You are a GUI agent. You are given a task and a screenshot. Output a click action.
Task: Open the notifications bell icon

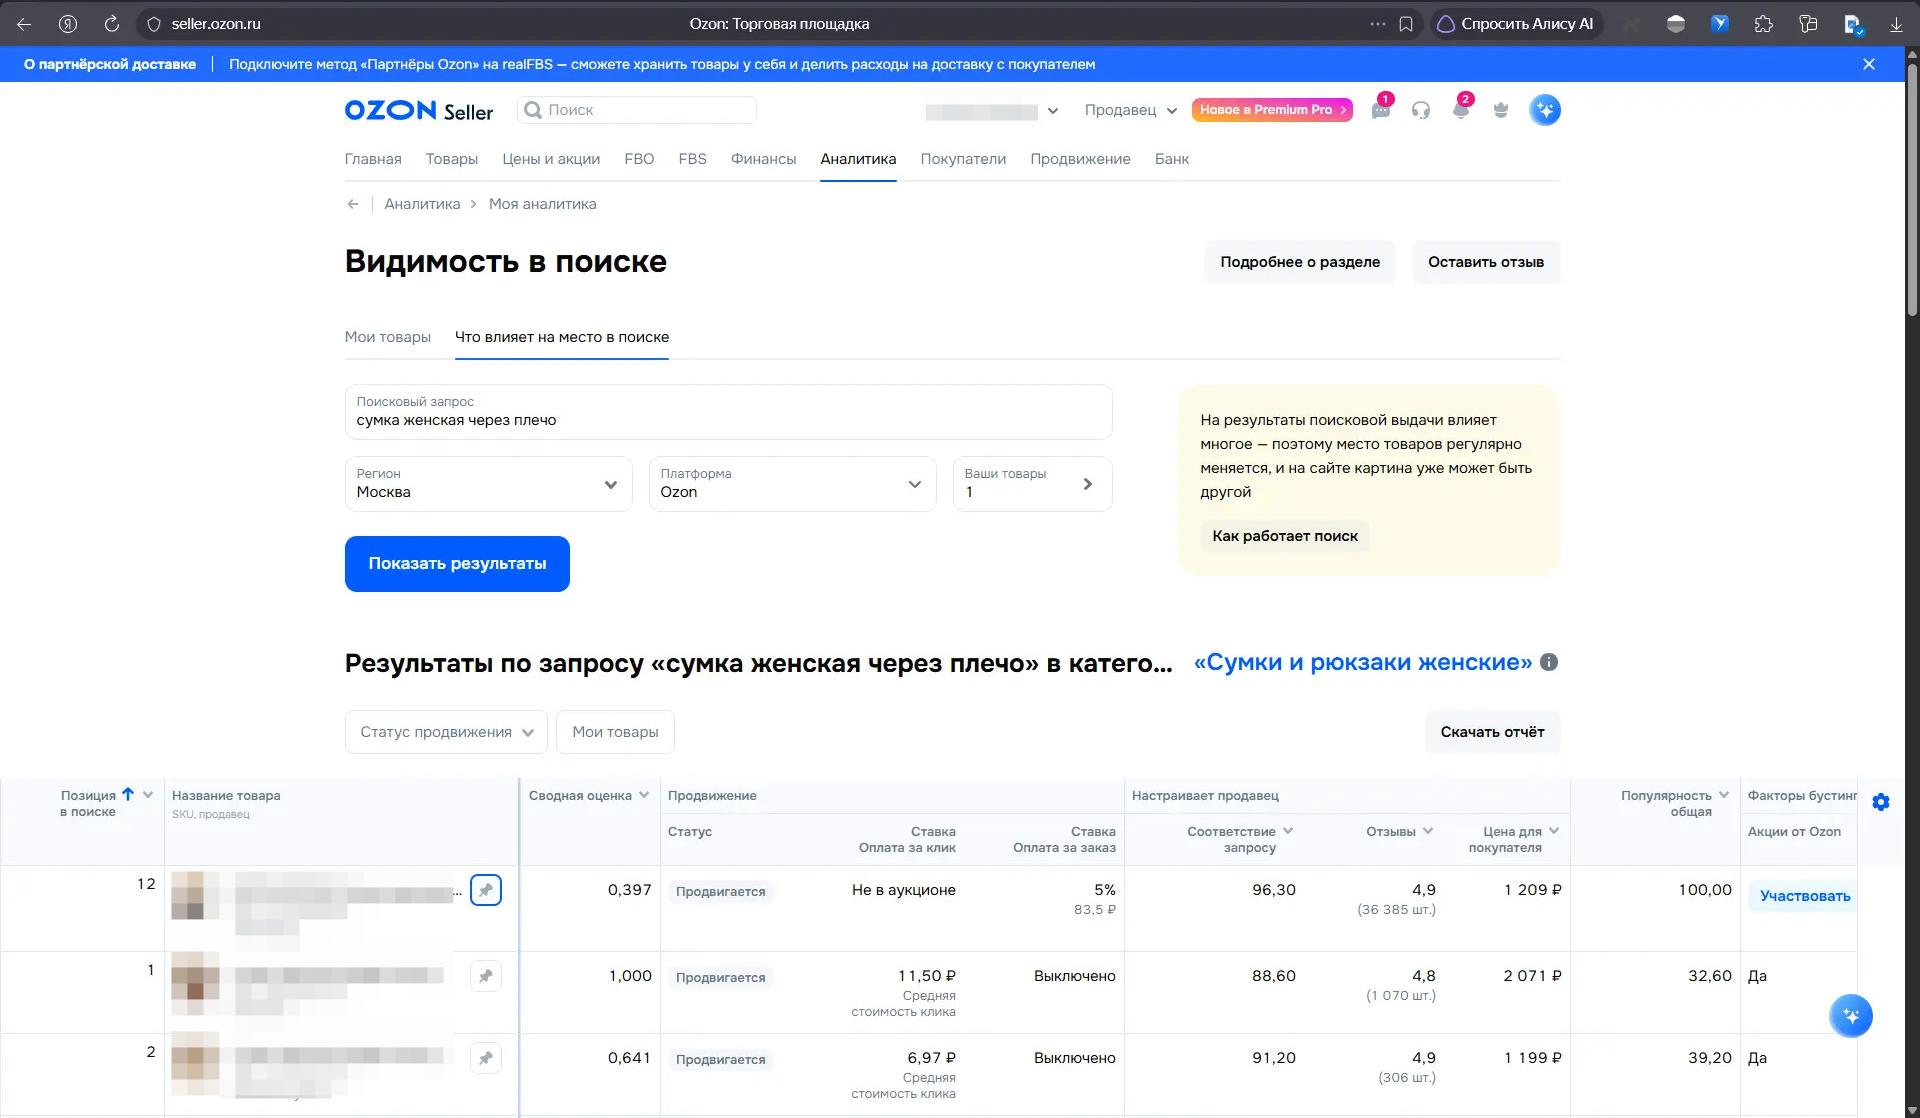pos(1461,110)
